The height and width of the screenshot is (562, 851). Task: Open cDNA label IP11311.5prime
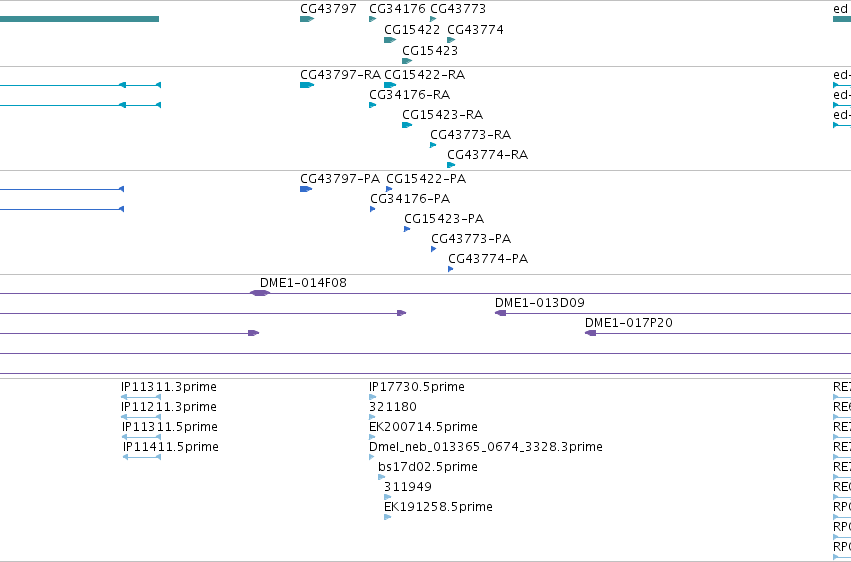[x=170, y=427]
